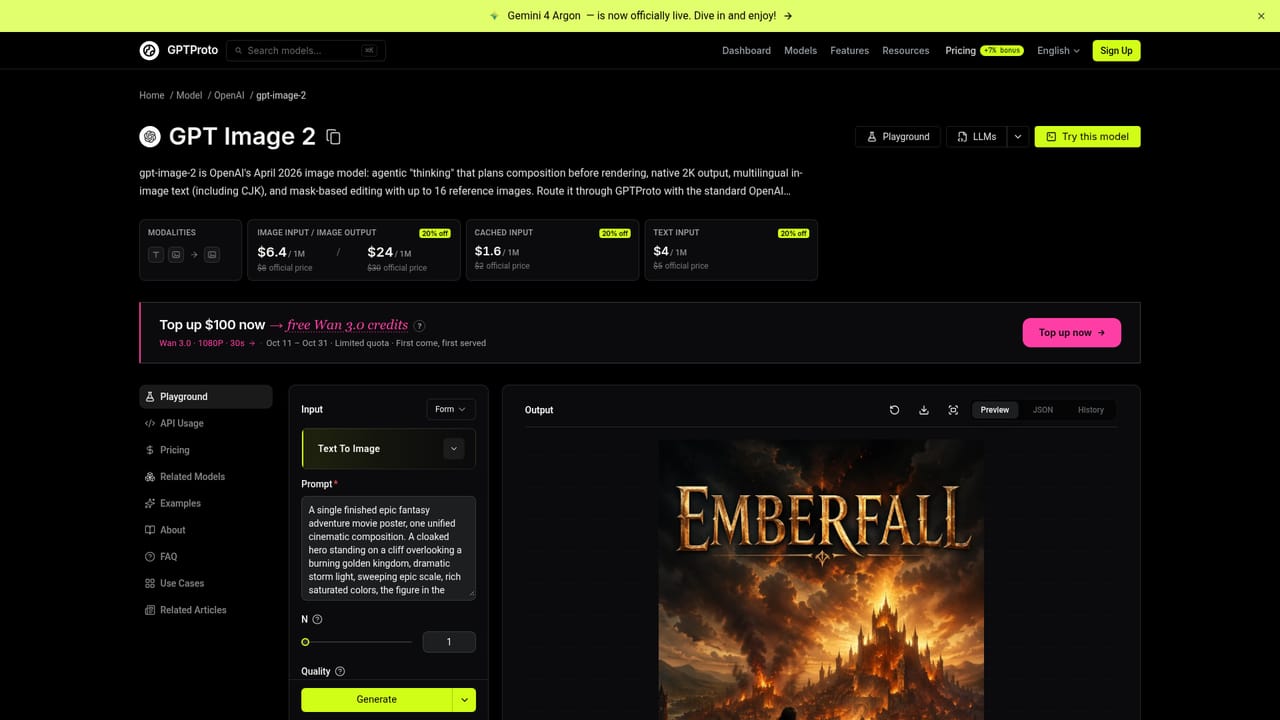Open API Usage in the sidebar
Viewport: 1280px width, 720px height.
point(205,424)
